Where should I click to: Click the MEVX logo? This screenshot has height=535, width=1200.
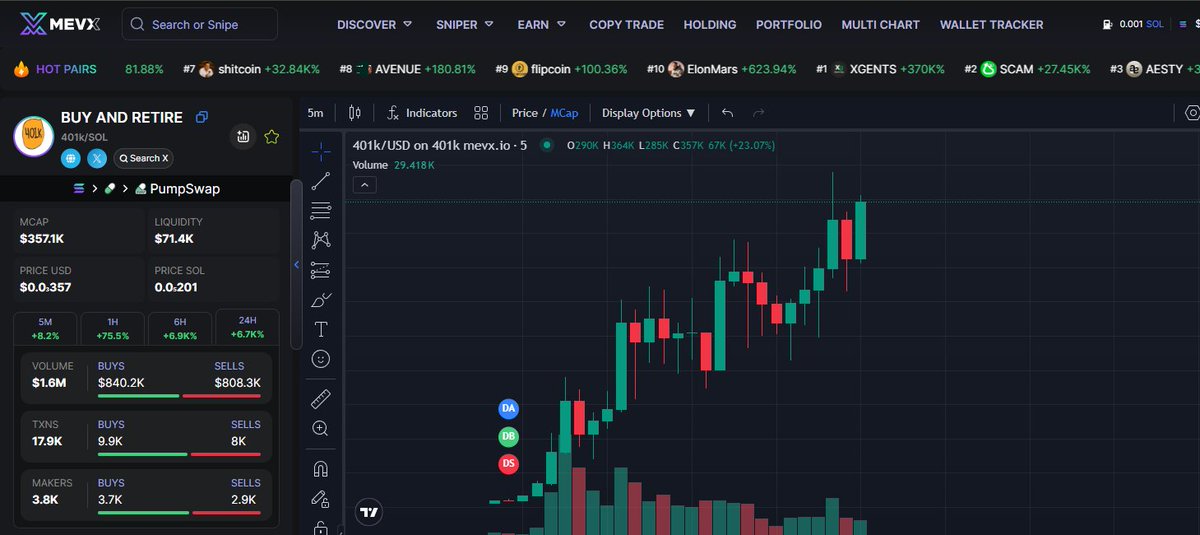pos(60,24)
